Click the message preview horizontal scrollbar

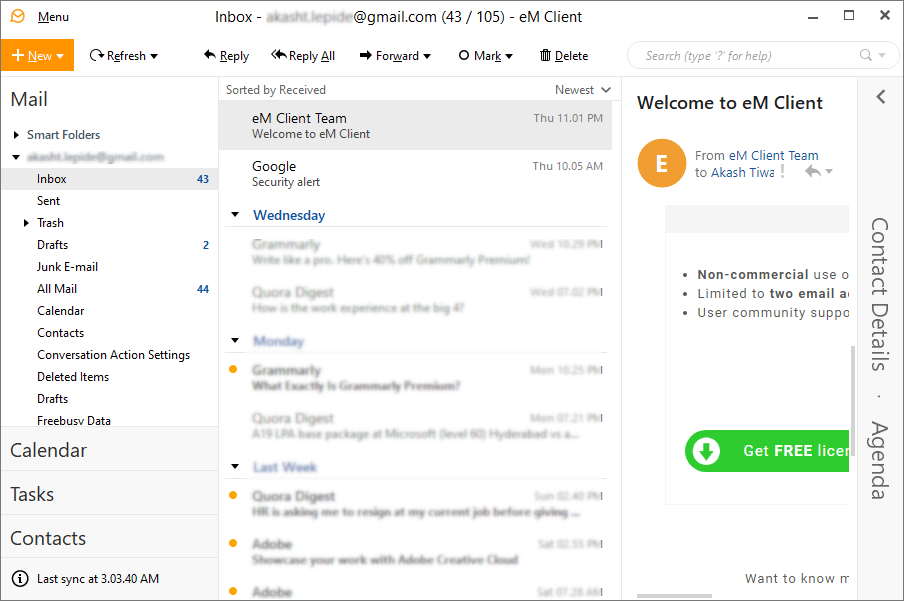point(675,596)
